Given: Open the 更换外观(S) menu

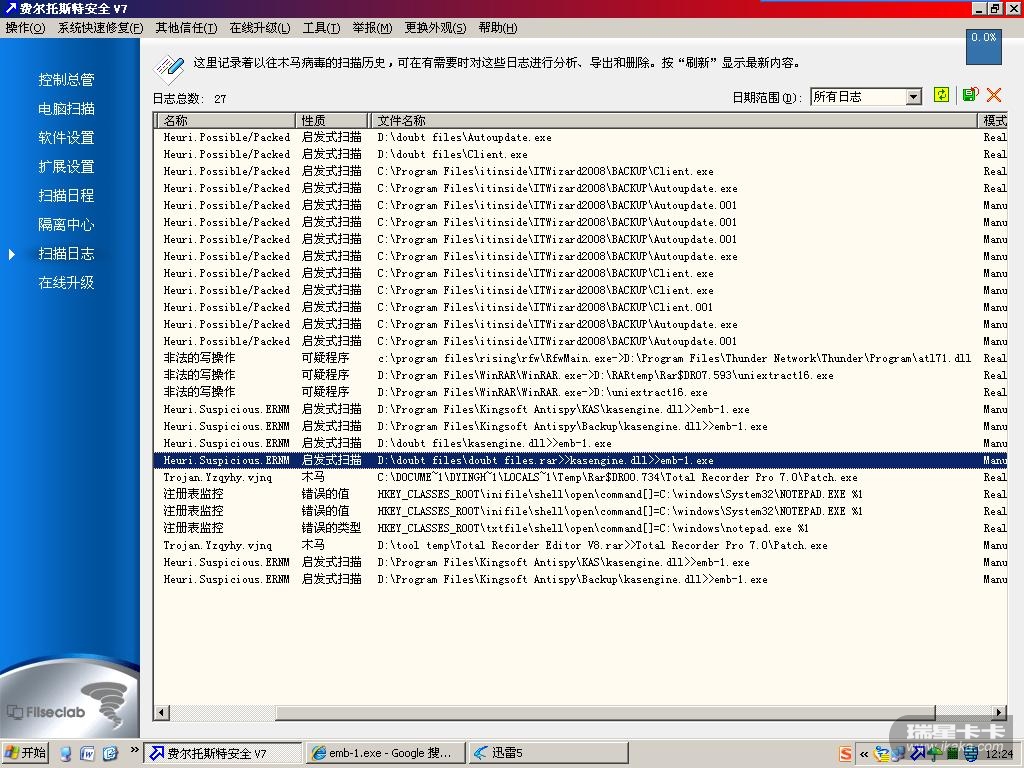Looking at the screenshot, I should tap(435, 27).
